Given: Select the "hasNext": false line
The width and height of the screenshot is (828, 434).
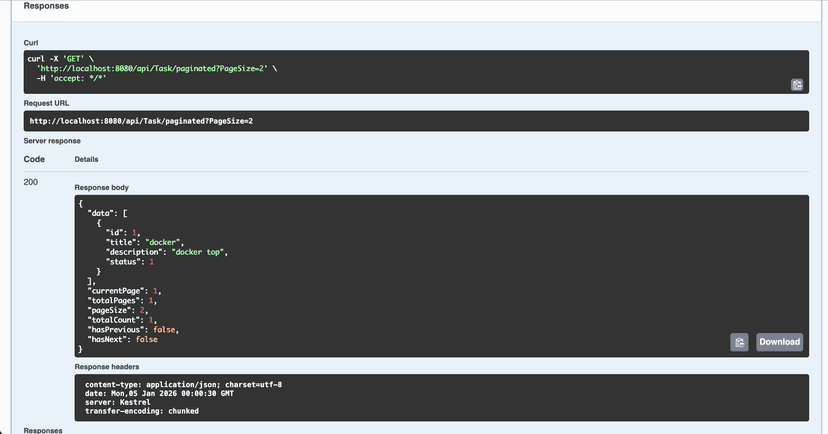Looking at the screenshot, I should click(123, 339).
